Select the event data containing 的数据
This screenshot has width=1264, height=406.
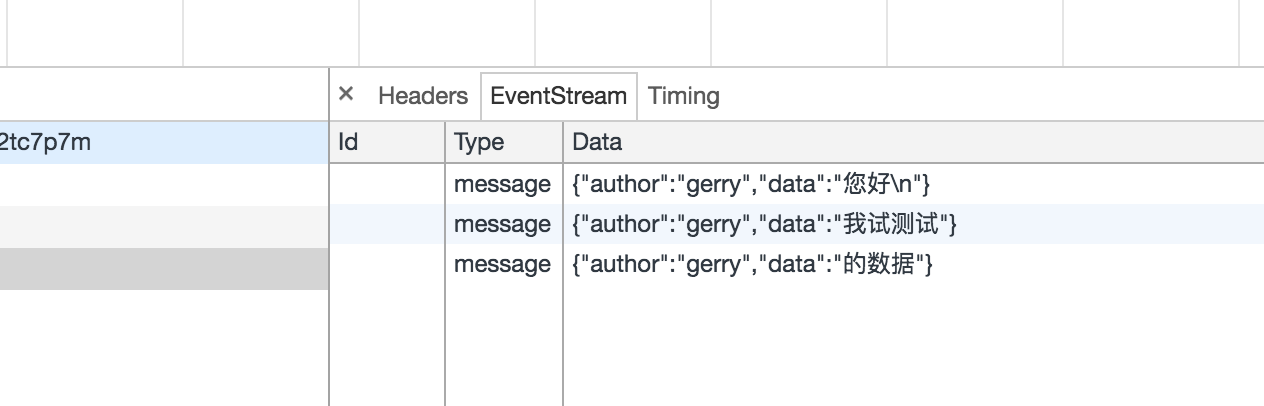[x=752, y=264]
